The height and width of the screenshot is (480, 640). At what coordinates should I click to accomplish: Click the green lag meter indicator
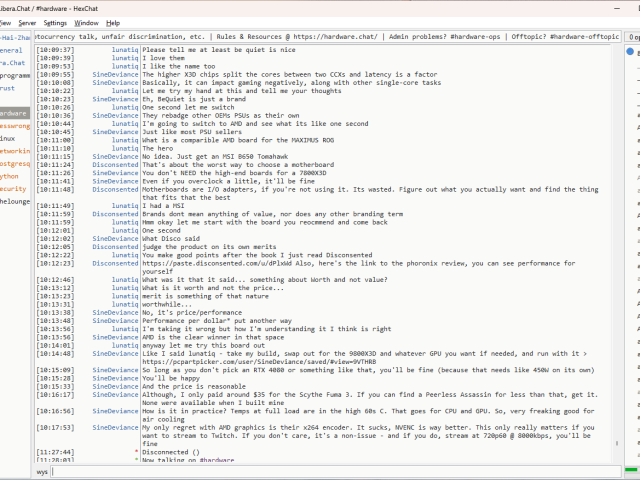point(632,471)
